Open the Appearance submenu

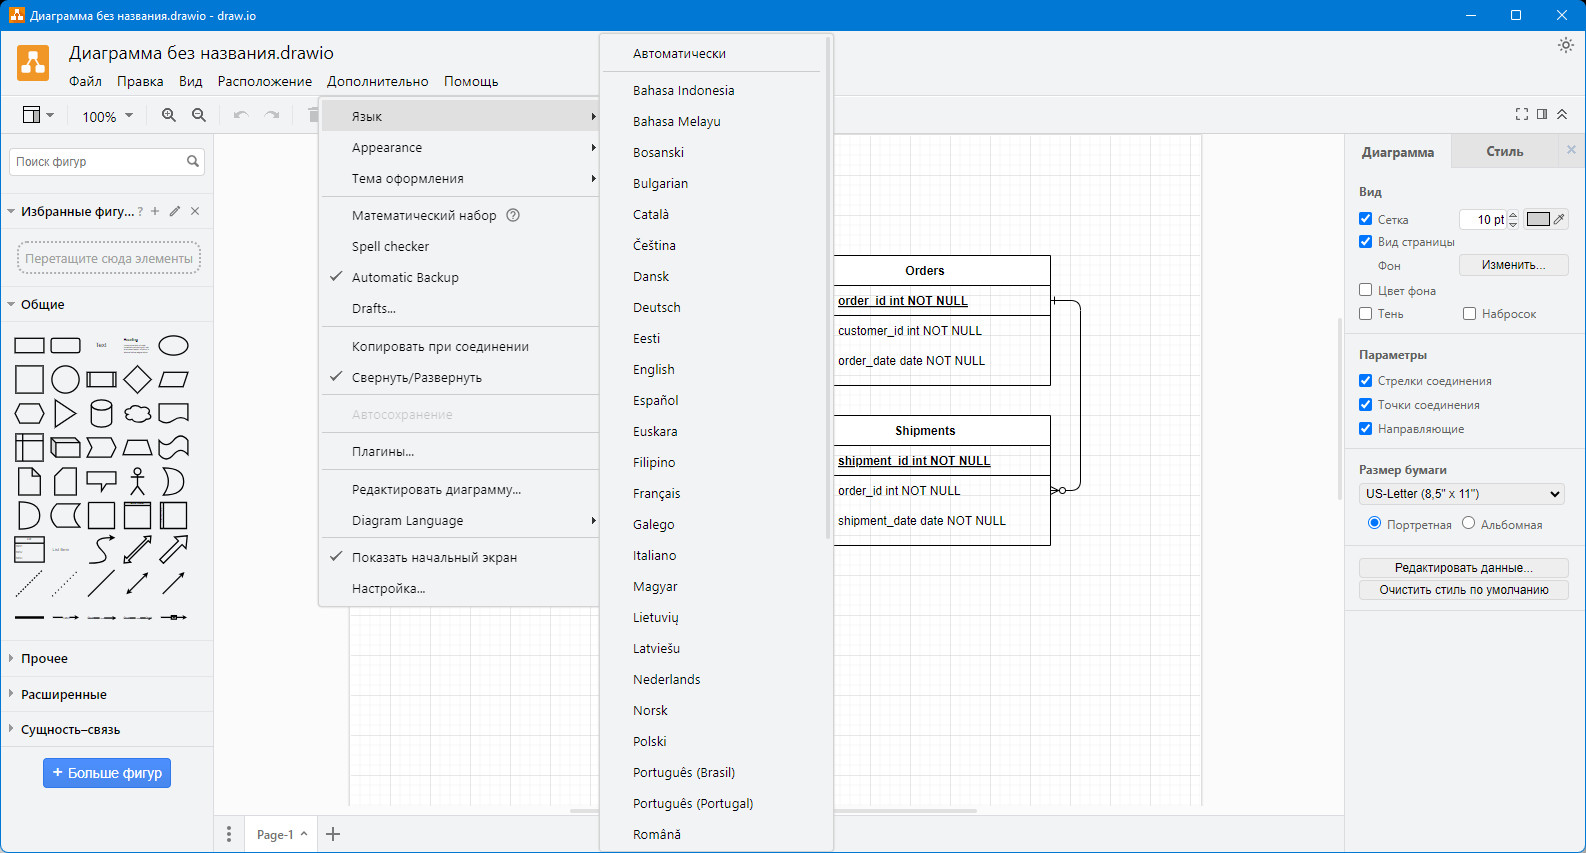(x=460, y=147)
